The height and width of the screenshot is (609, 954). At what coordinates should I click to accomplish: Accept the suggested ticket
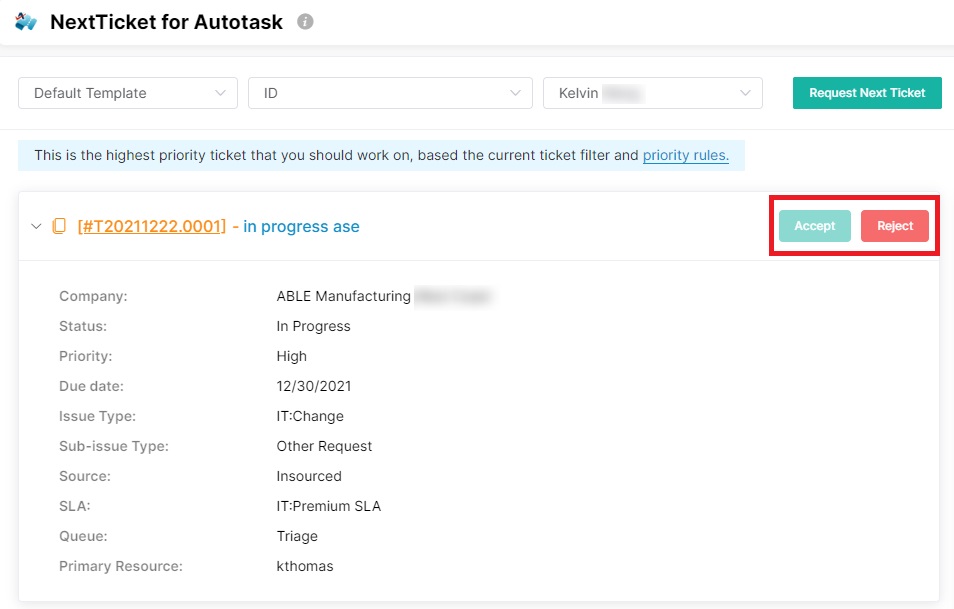(814, 226)
